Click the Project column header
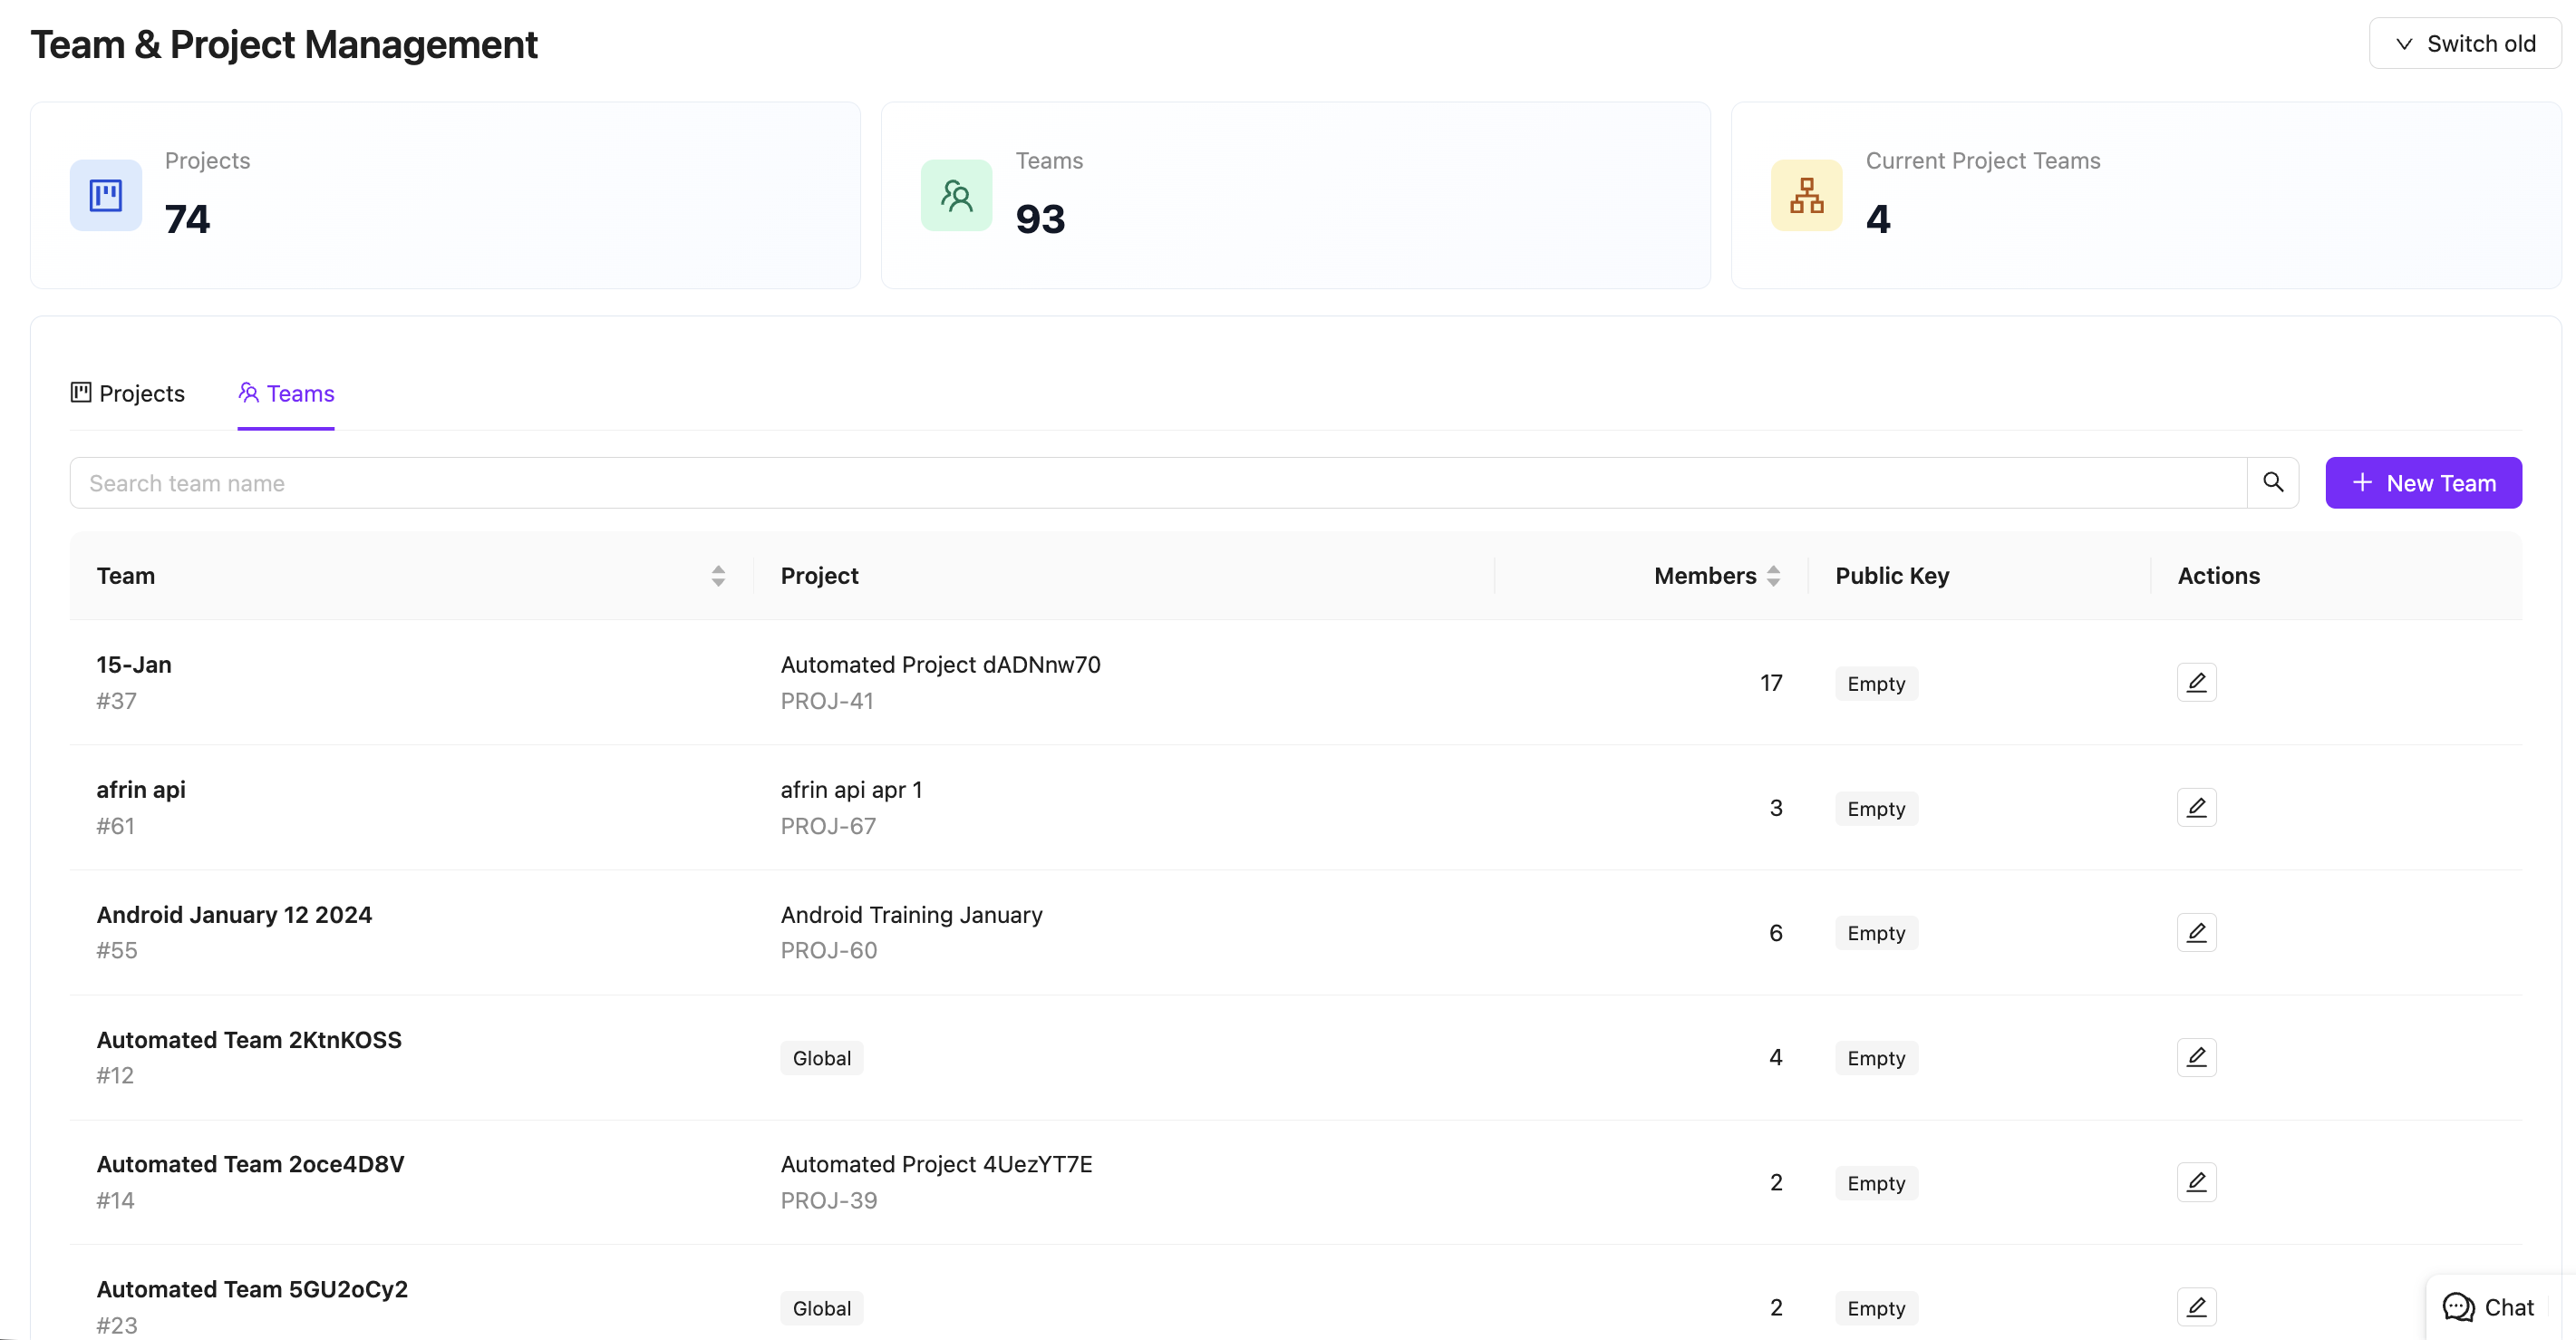The width and height of the screenshot is (2576, 1340). (819, 576)
